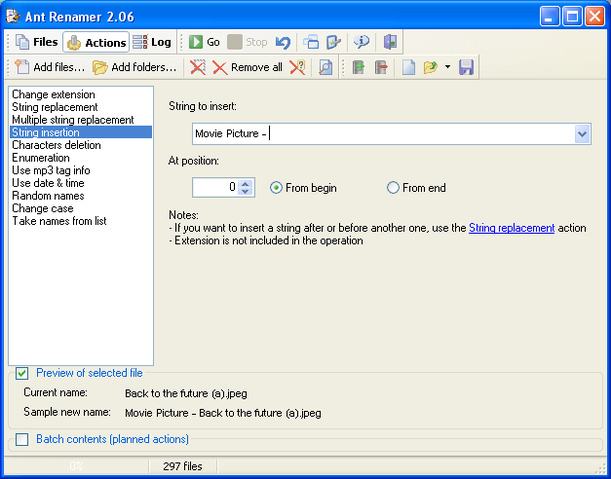Click the Add action to batch icon
This screenshot has height=479, width=611.
click(358, 67)
